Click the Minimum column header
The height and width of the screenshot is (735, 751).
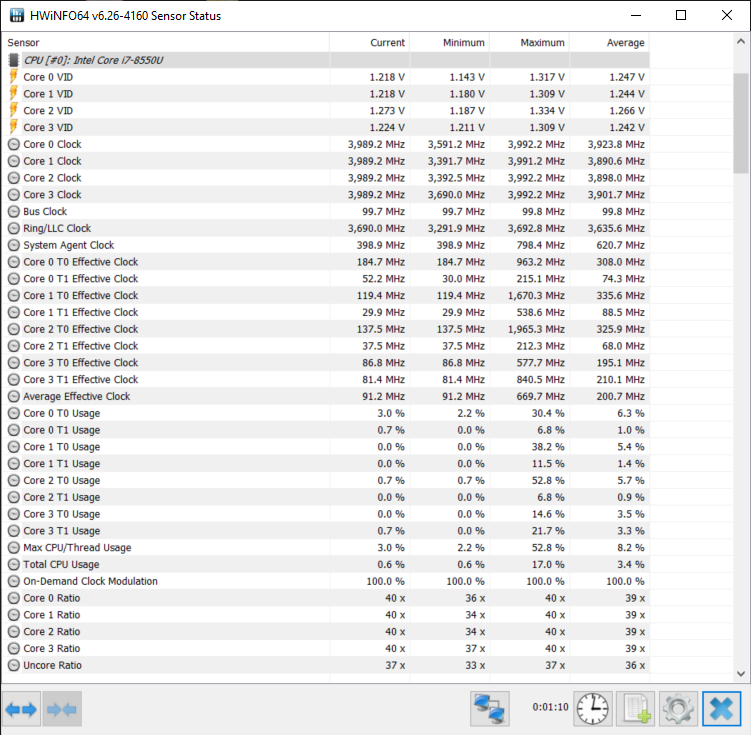449,43
